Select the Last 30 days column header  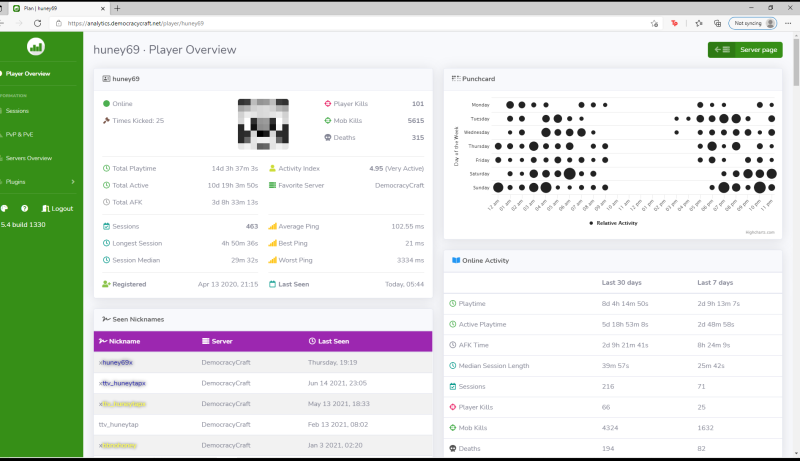(x=621, y=283)
